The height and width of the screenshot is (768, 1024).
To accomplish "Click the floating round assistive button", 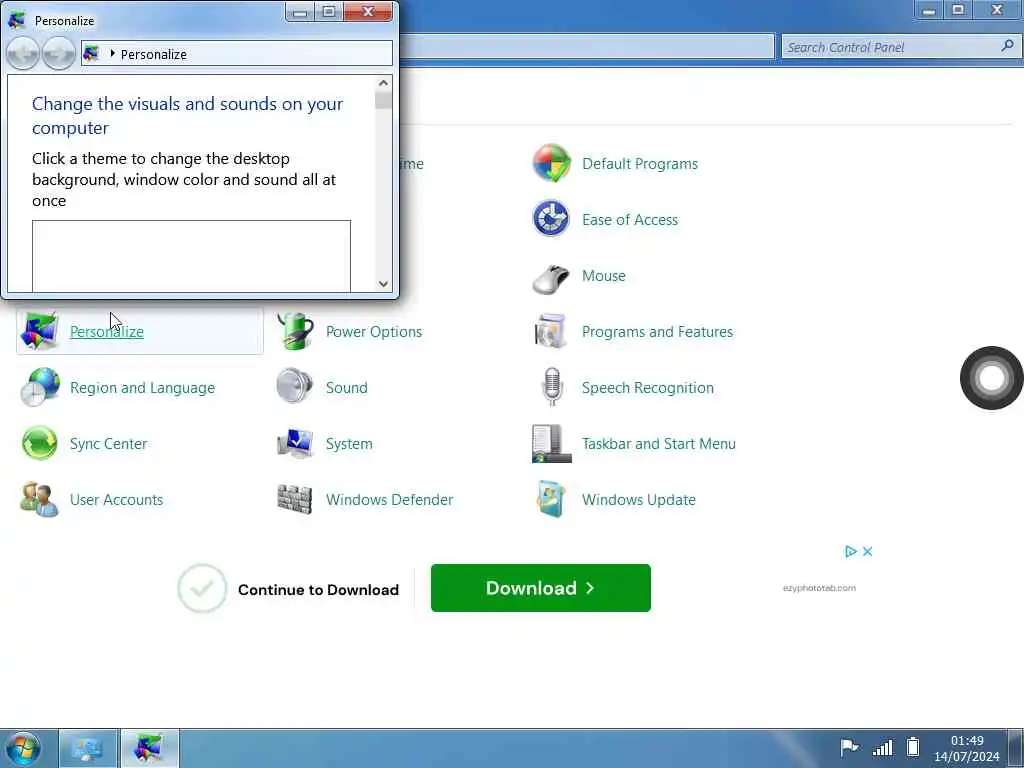I will point(991,377).
